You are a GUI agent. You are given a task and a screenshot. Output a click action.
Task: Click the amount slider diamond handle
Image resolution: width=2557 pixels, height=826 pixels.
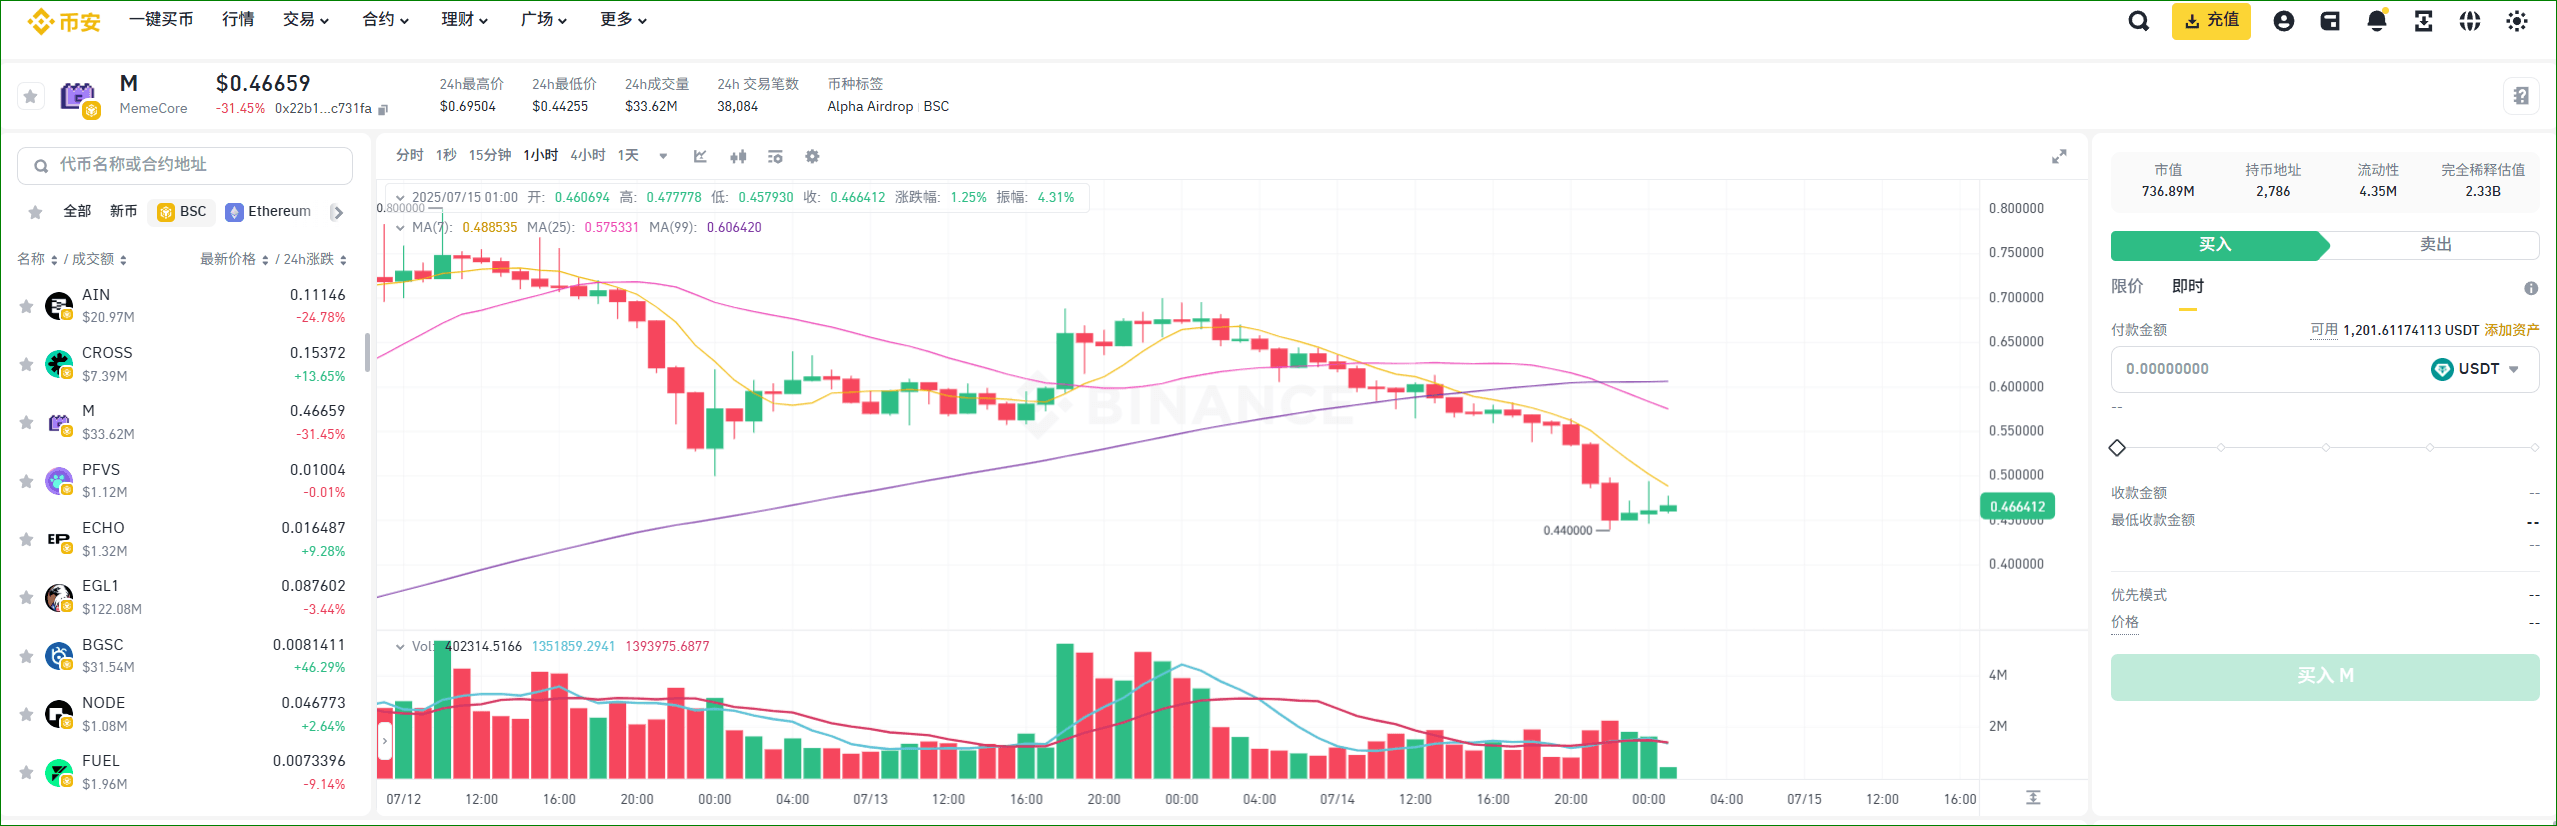(x=2117, y=448)
